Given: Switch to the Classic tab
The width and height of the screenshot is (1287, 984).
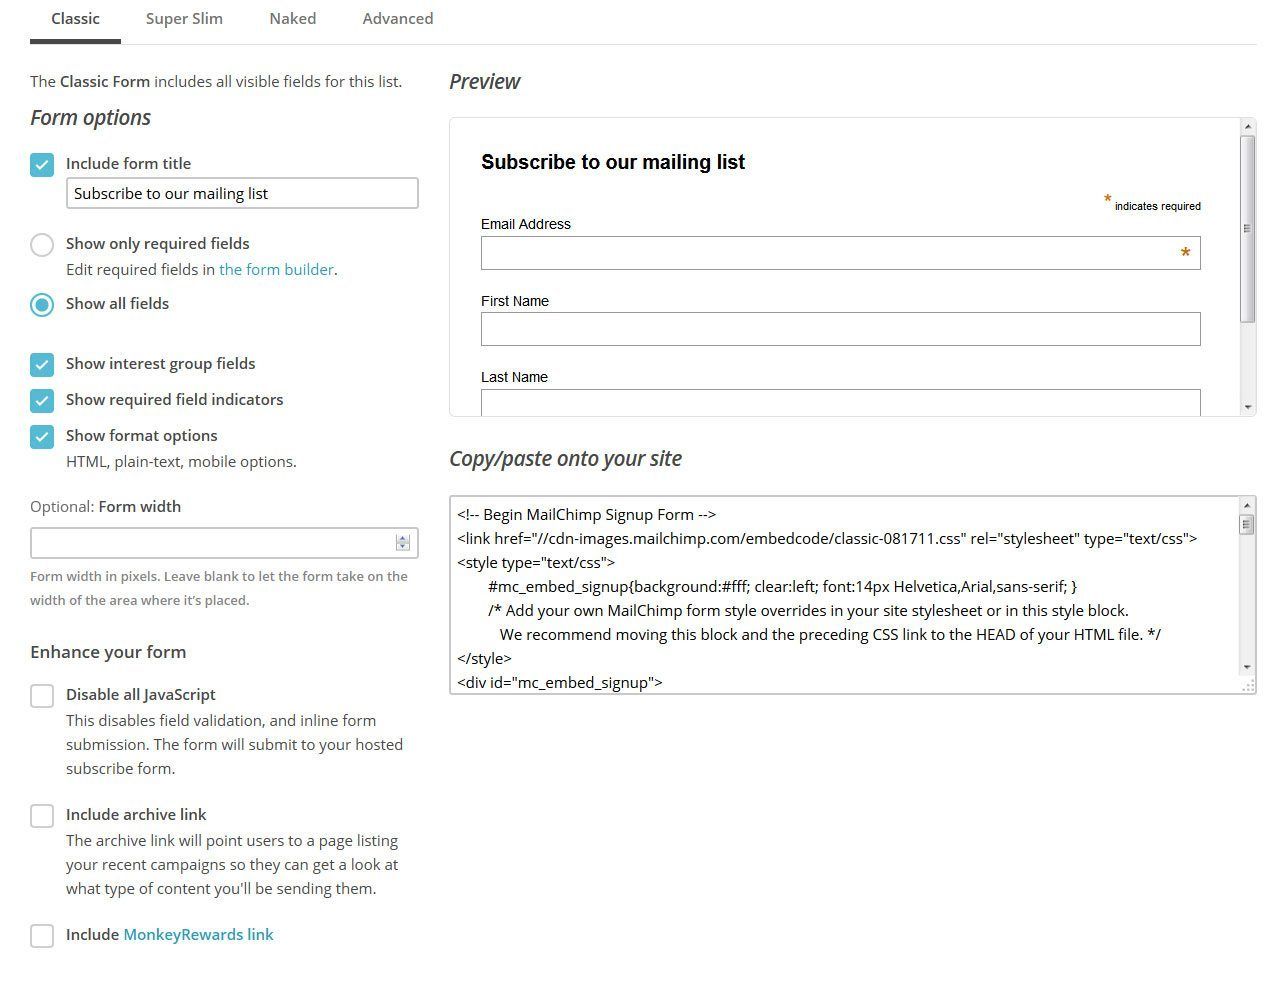Looking at the screenshot, I should (75, 19).
